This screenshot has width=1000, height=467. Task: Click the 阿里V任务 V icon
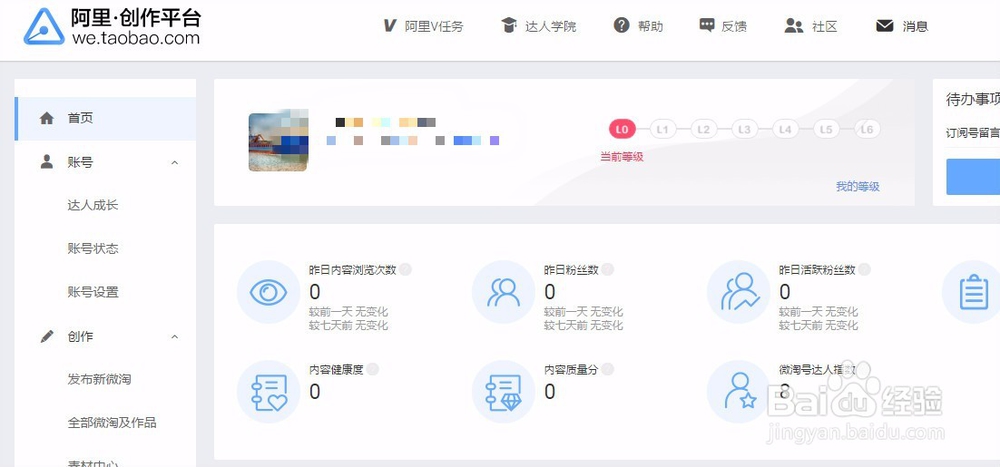390,26
